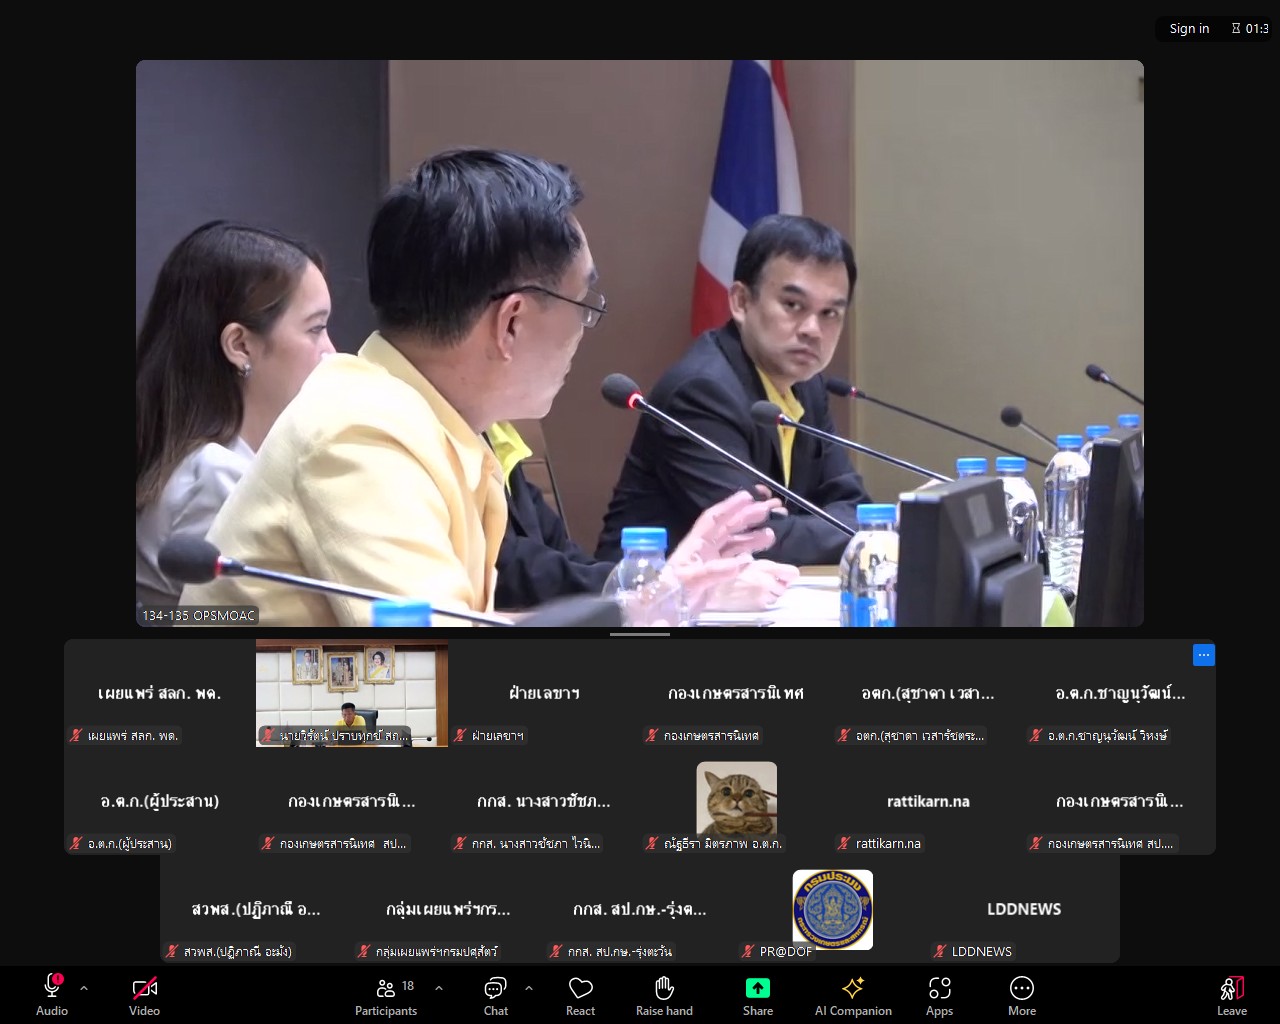The image size is (1280, 1024).
Task: Turn on the camera with Video button
Action: click(x=144, y=995)
